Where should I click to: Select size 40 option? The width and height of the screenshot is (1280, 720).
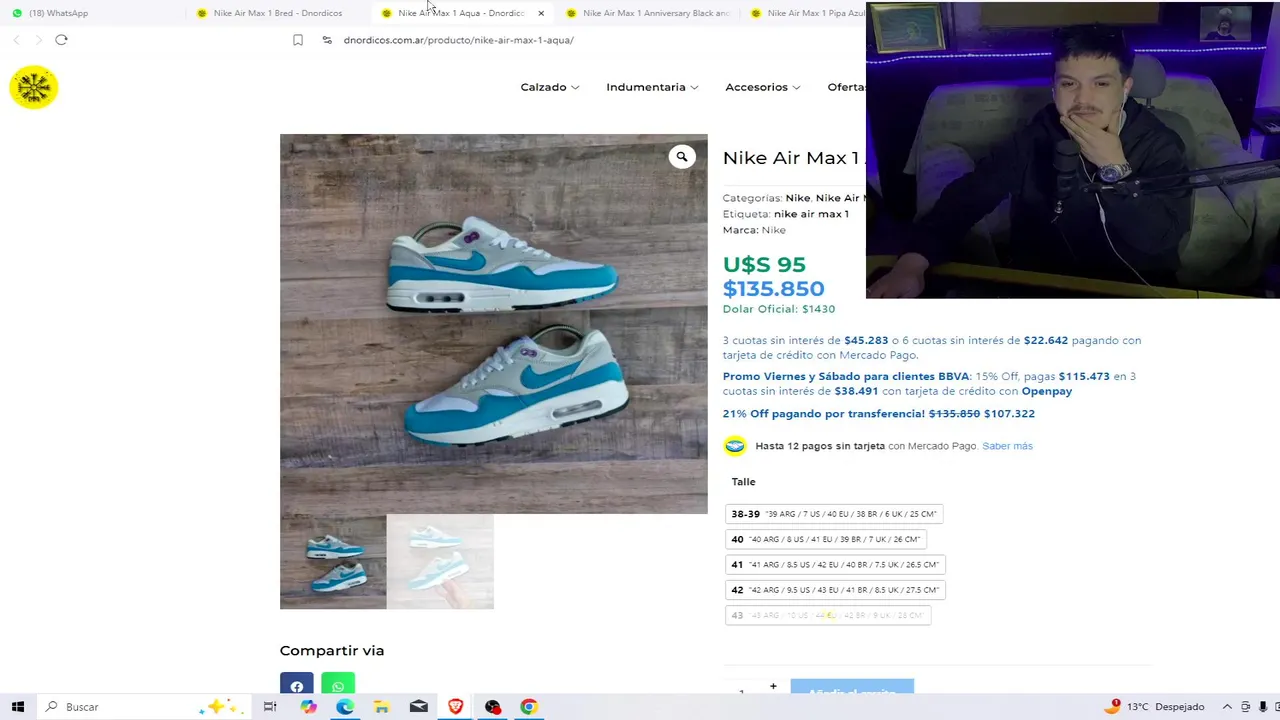[825, 539]
